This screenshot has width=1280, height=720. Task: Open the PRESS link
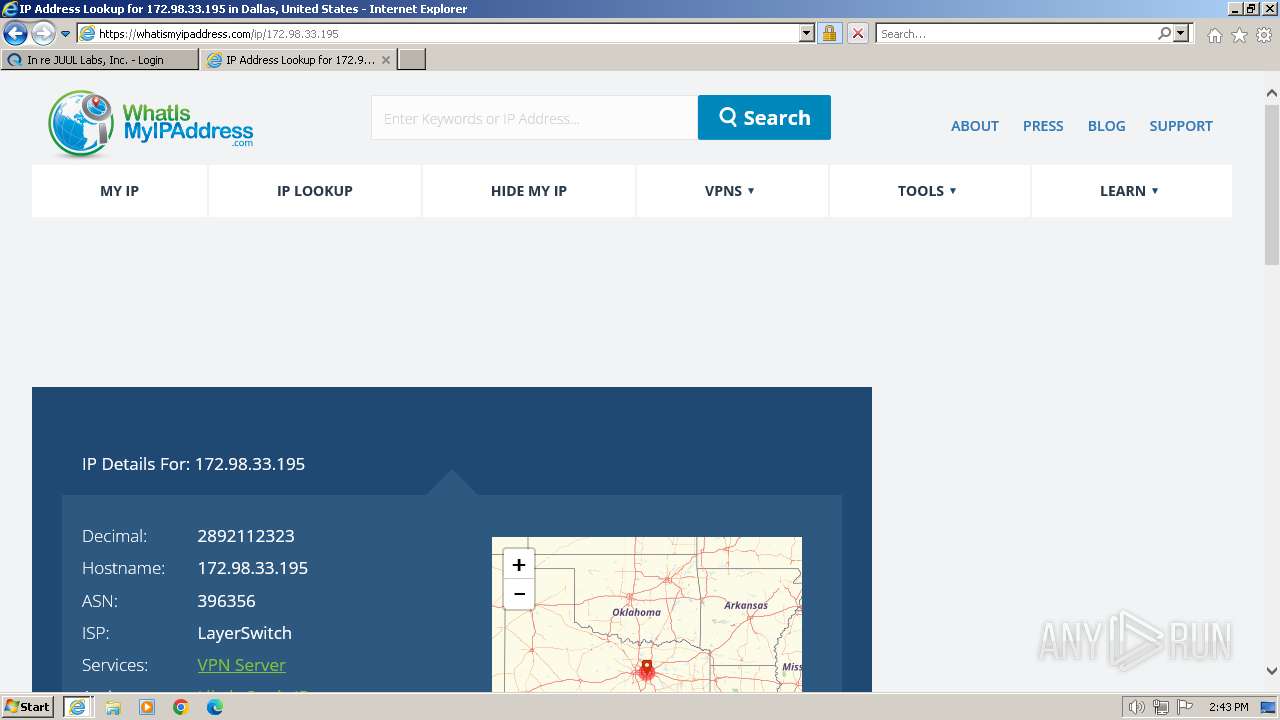pos(1043,126)
